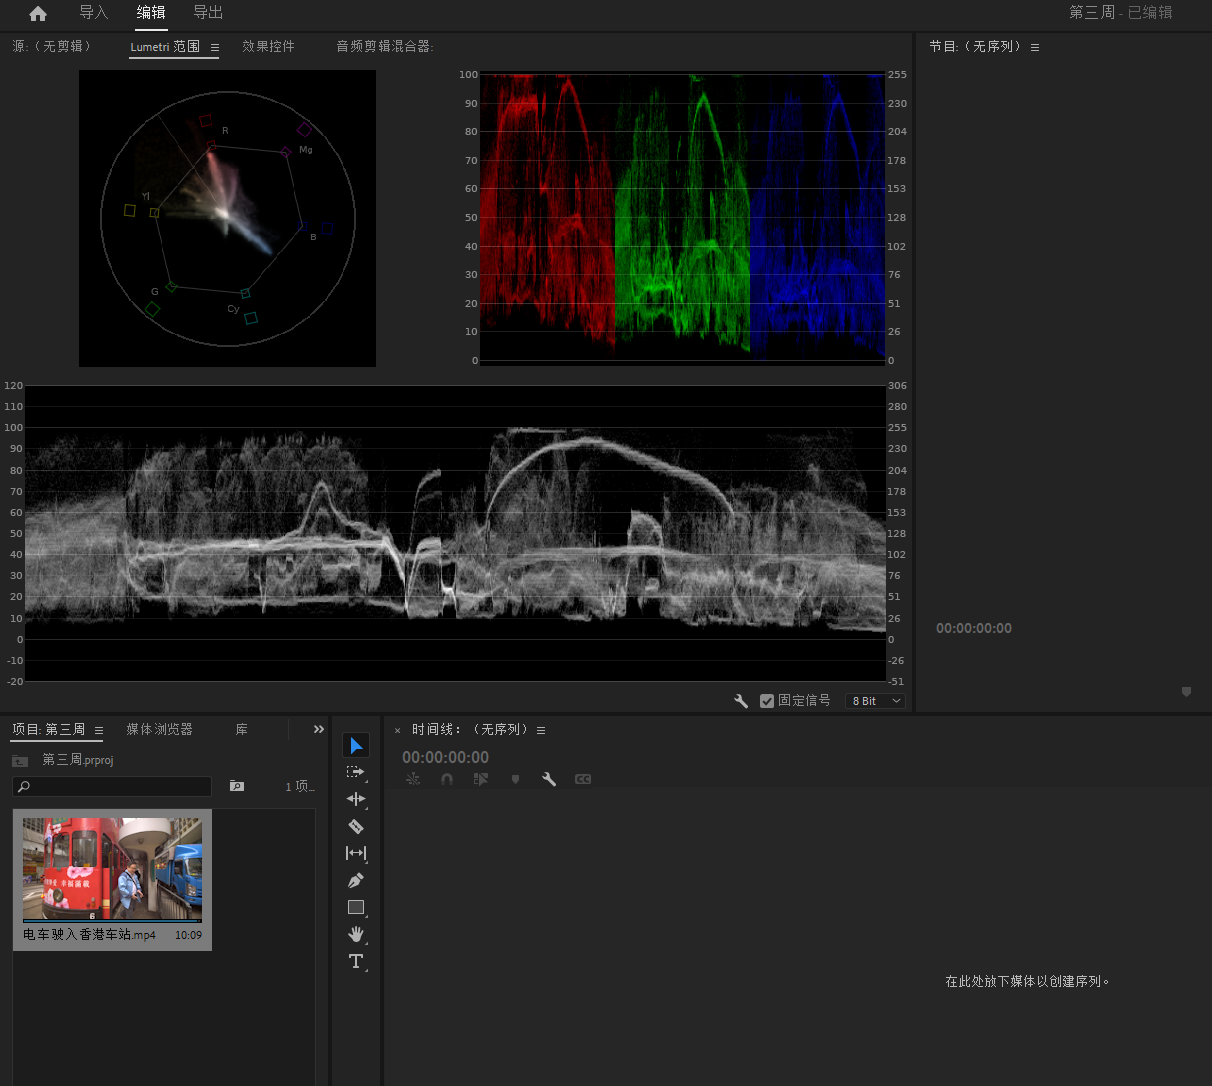
Task: Click the Home icon in the top bar
Action: pyautogui.click(x=38, y=14)
